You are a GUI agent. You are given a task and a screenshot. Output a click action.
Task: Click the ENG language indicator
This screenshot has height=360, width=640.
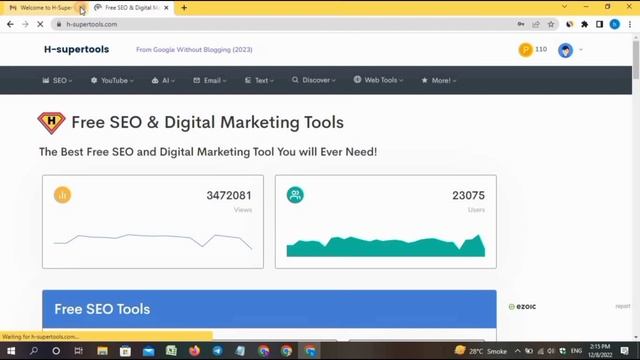coord(576,351)
